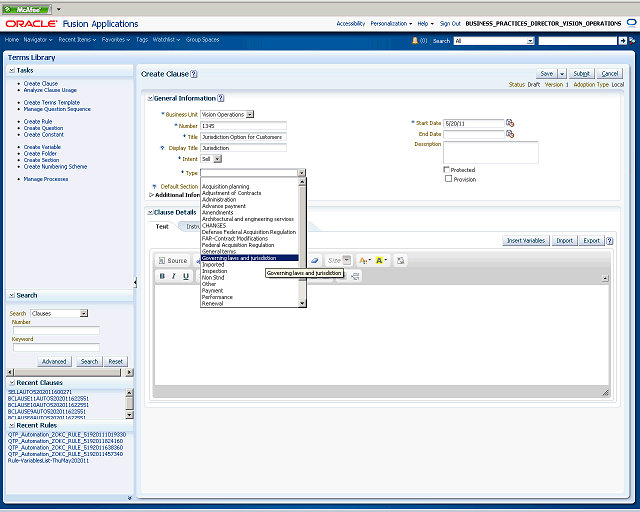This screenshot has height=512, width=640.
Task: Apply italic formatting in clause text
Action: coord(174,276)
